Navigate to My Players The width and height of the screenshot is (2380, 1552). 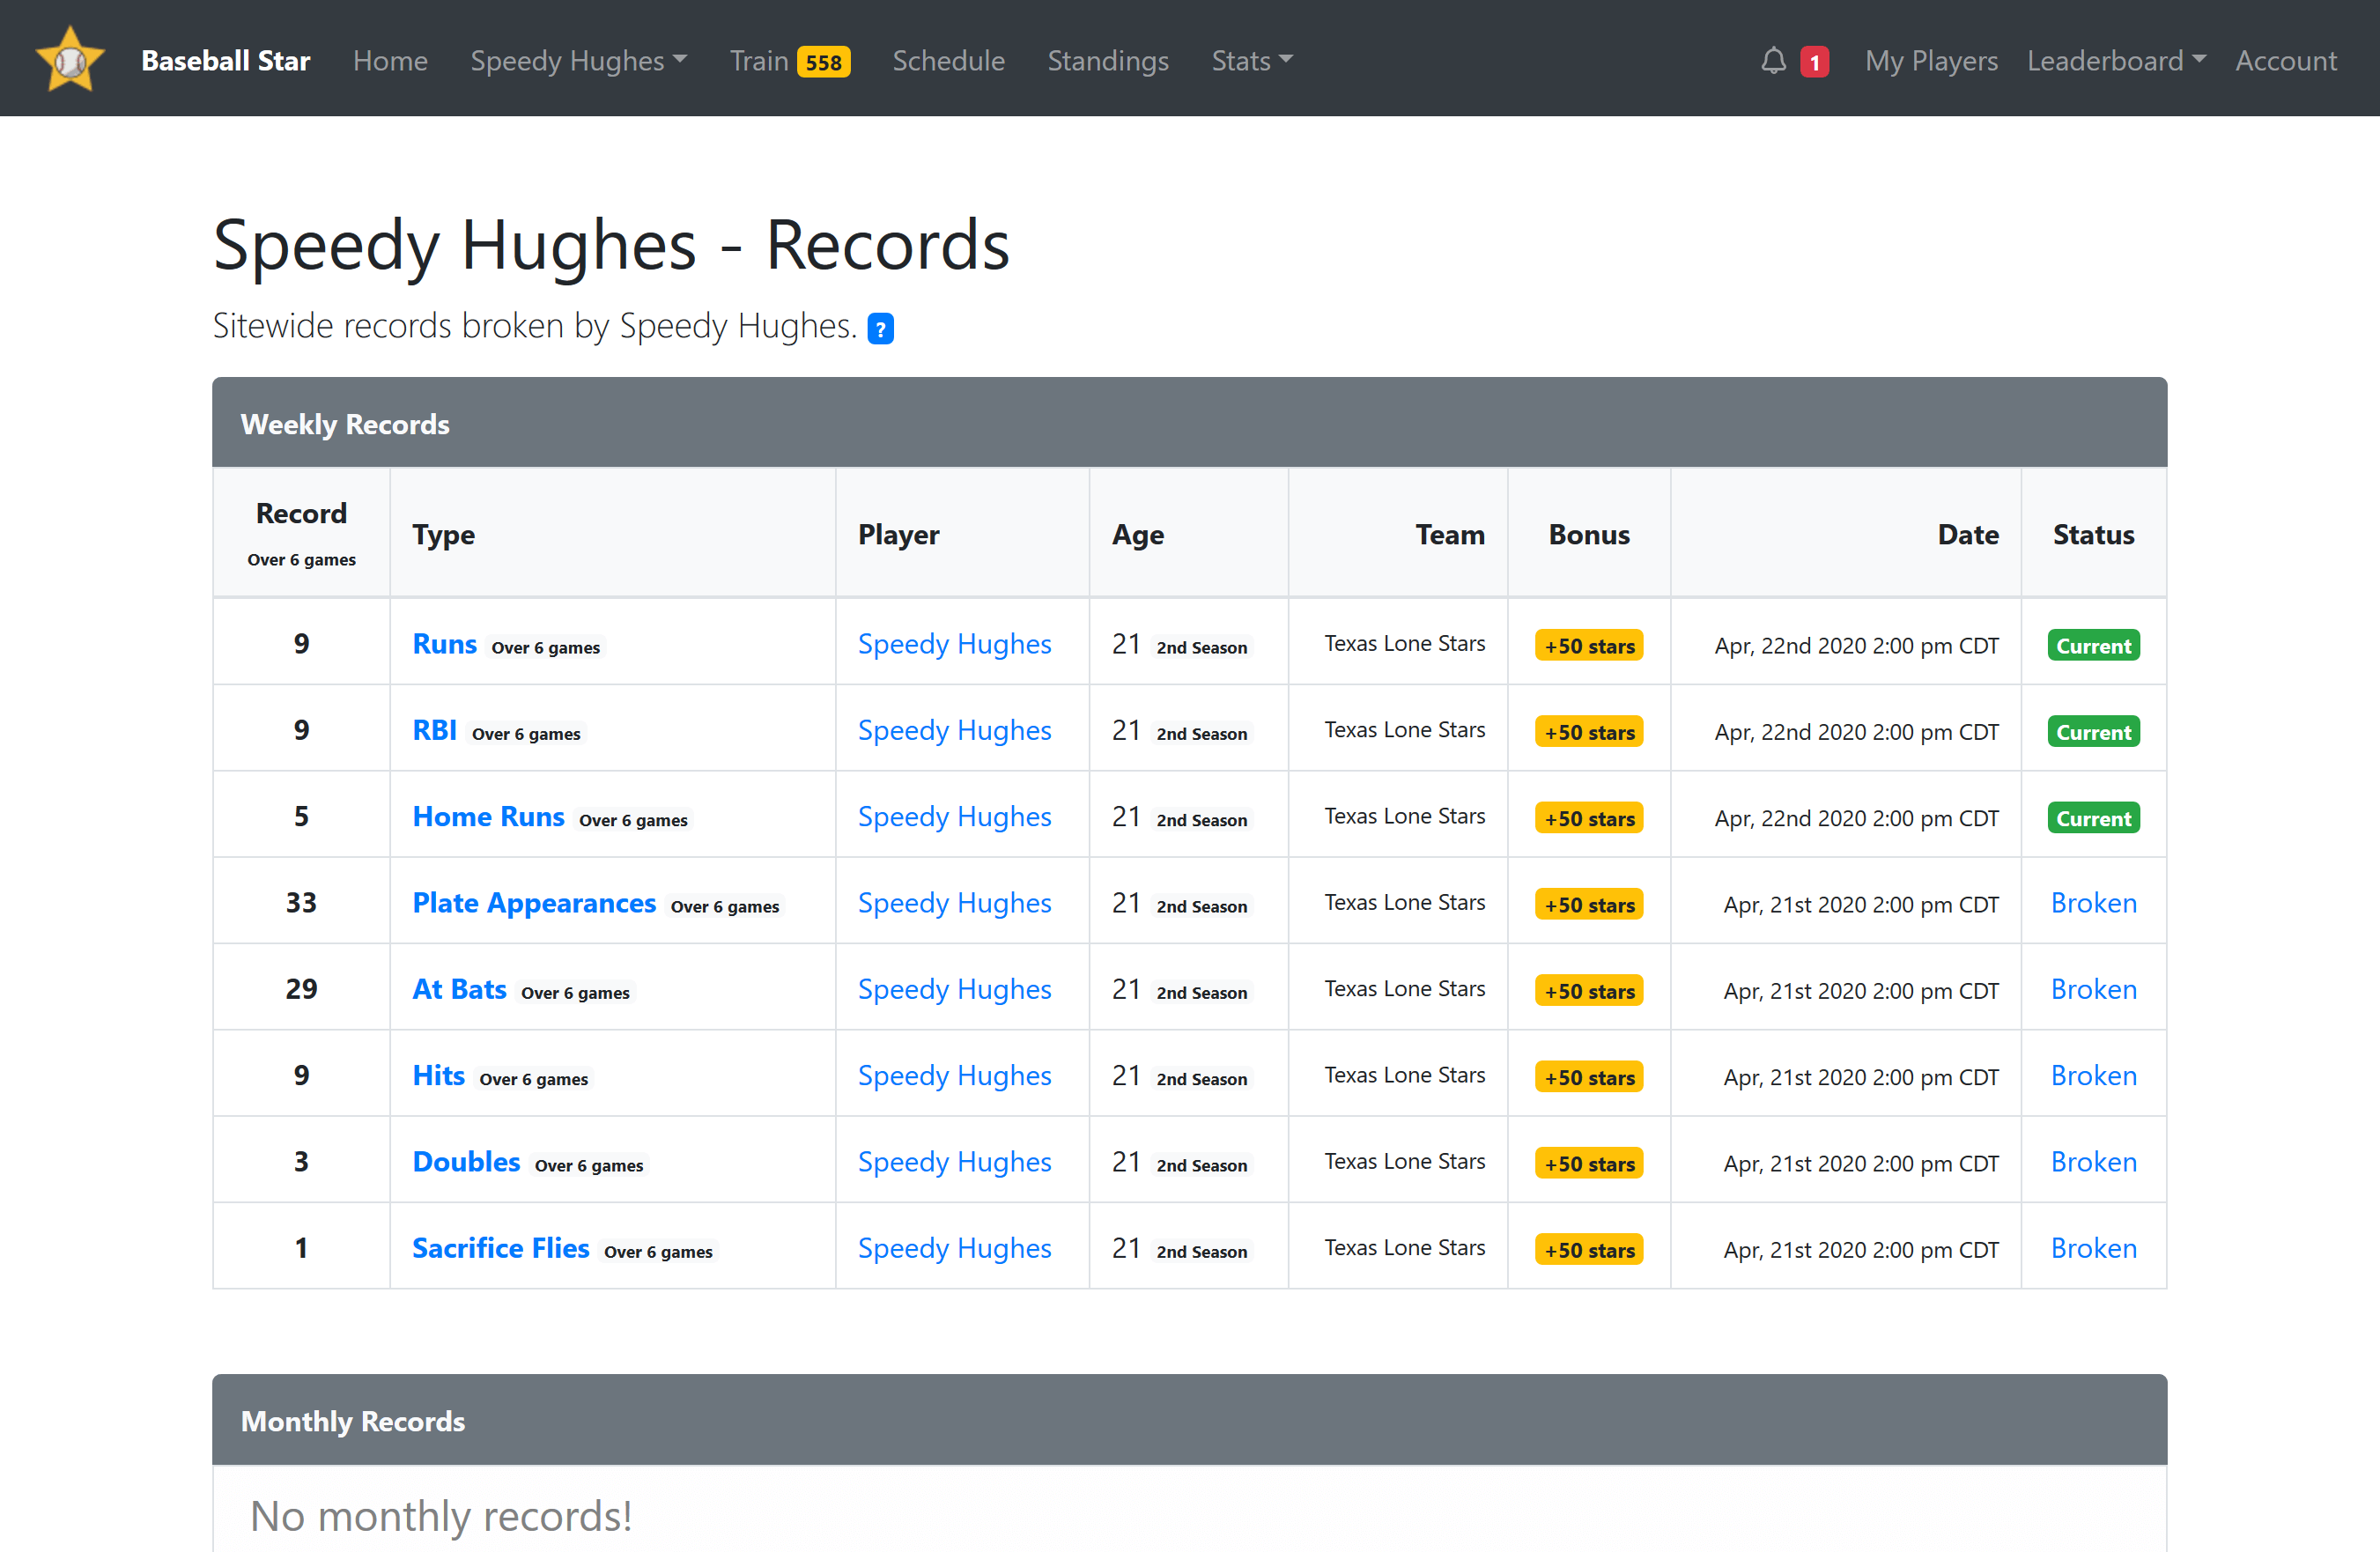click(1930, 60)
